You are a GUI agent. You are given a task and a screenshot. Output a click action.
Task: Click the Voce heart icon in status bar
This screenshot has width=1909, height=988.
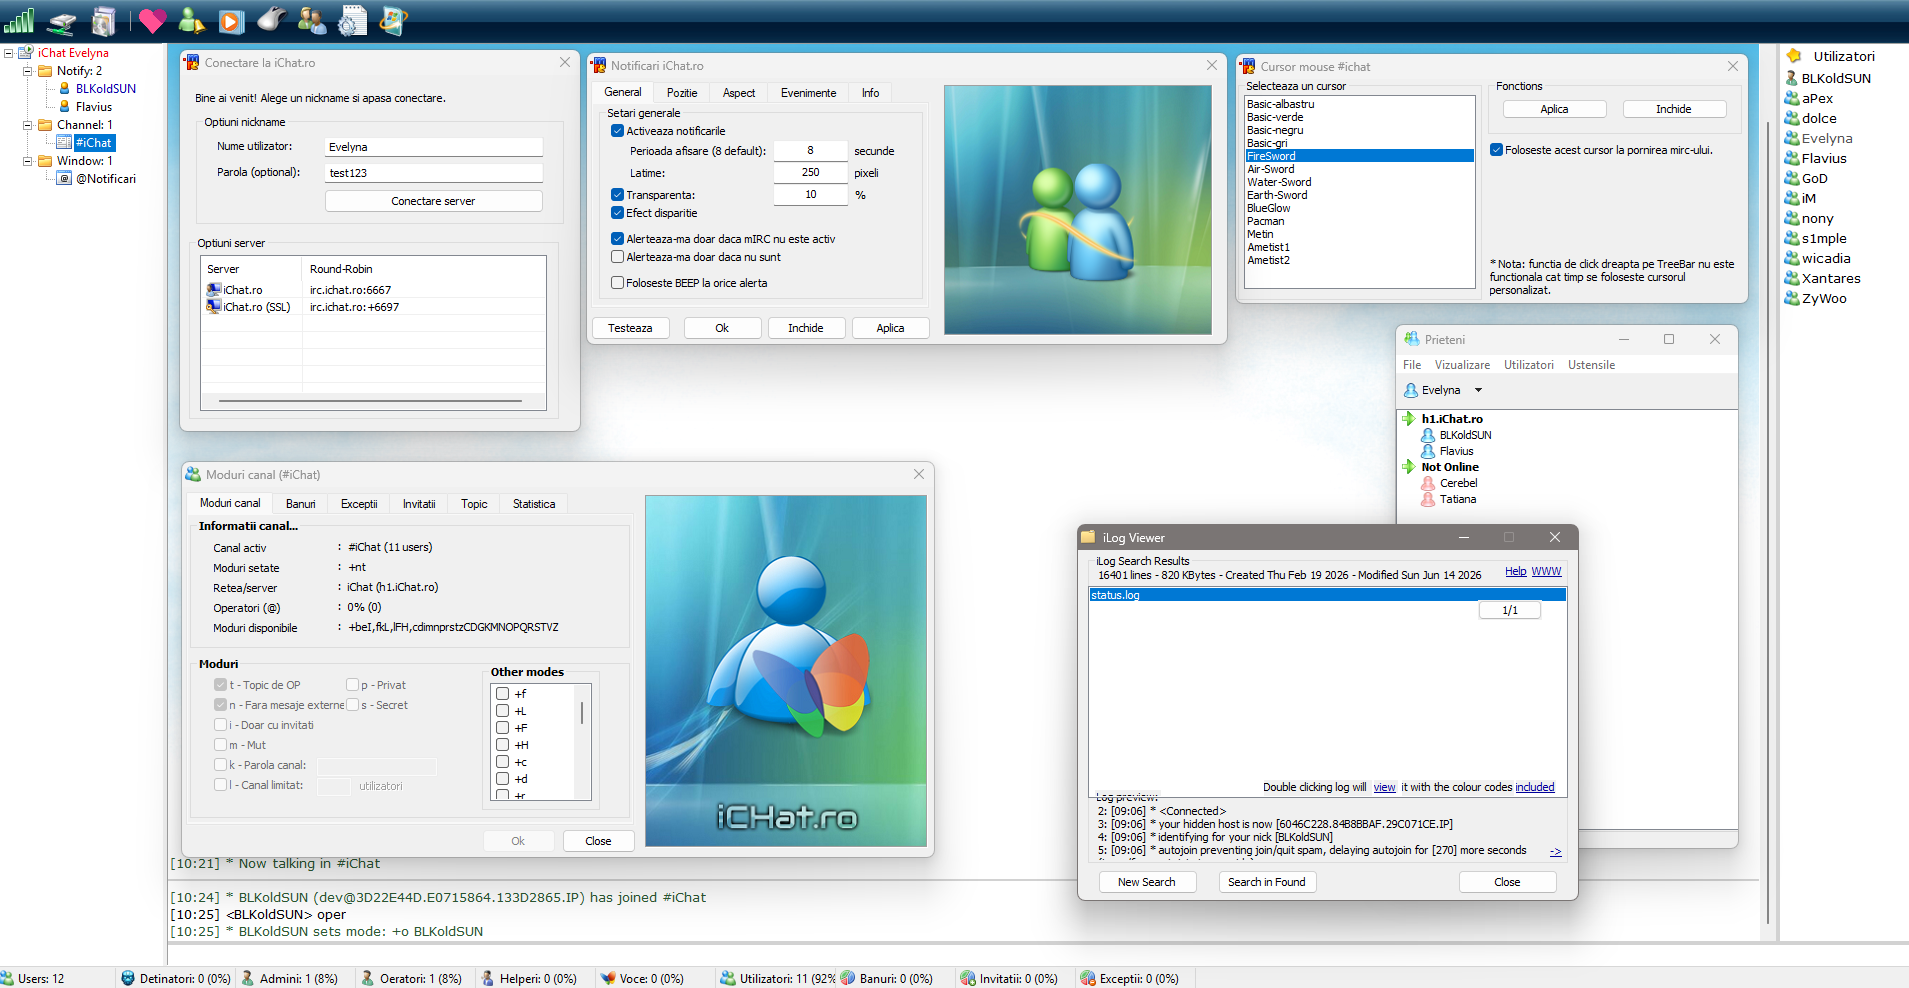coord(607,978)
